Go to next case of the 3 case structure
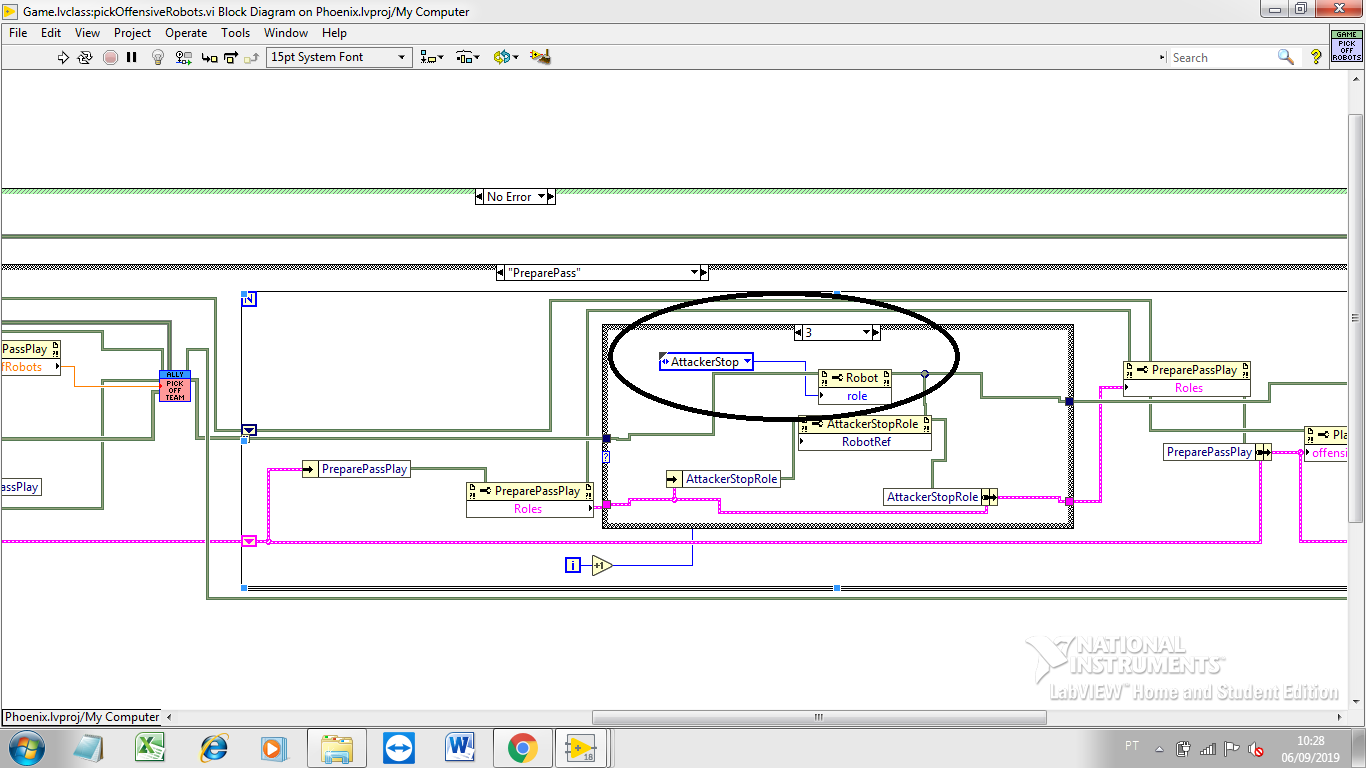1366x772 pixels. (x=876, y=333)
